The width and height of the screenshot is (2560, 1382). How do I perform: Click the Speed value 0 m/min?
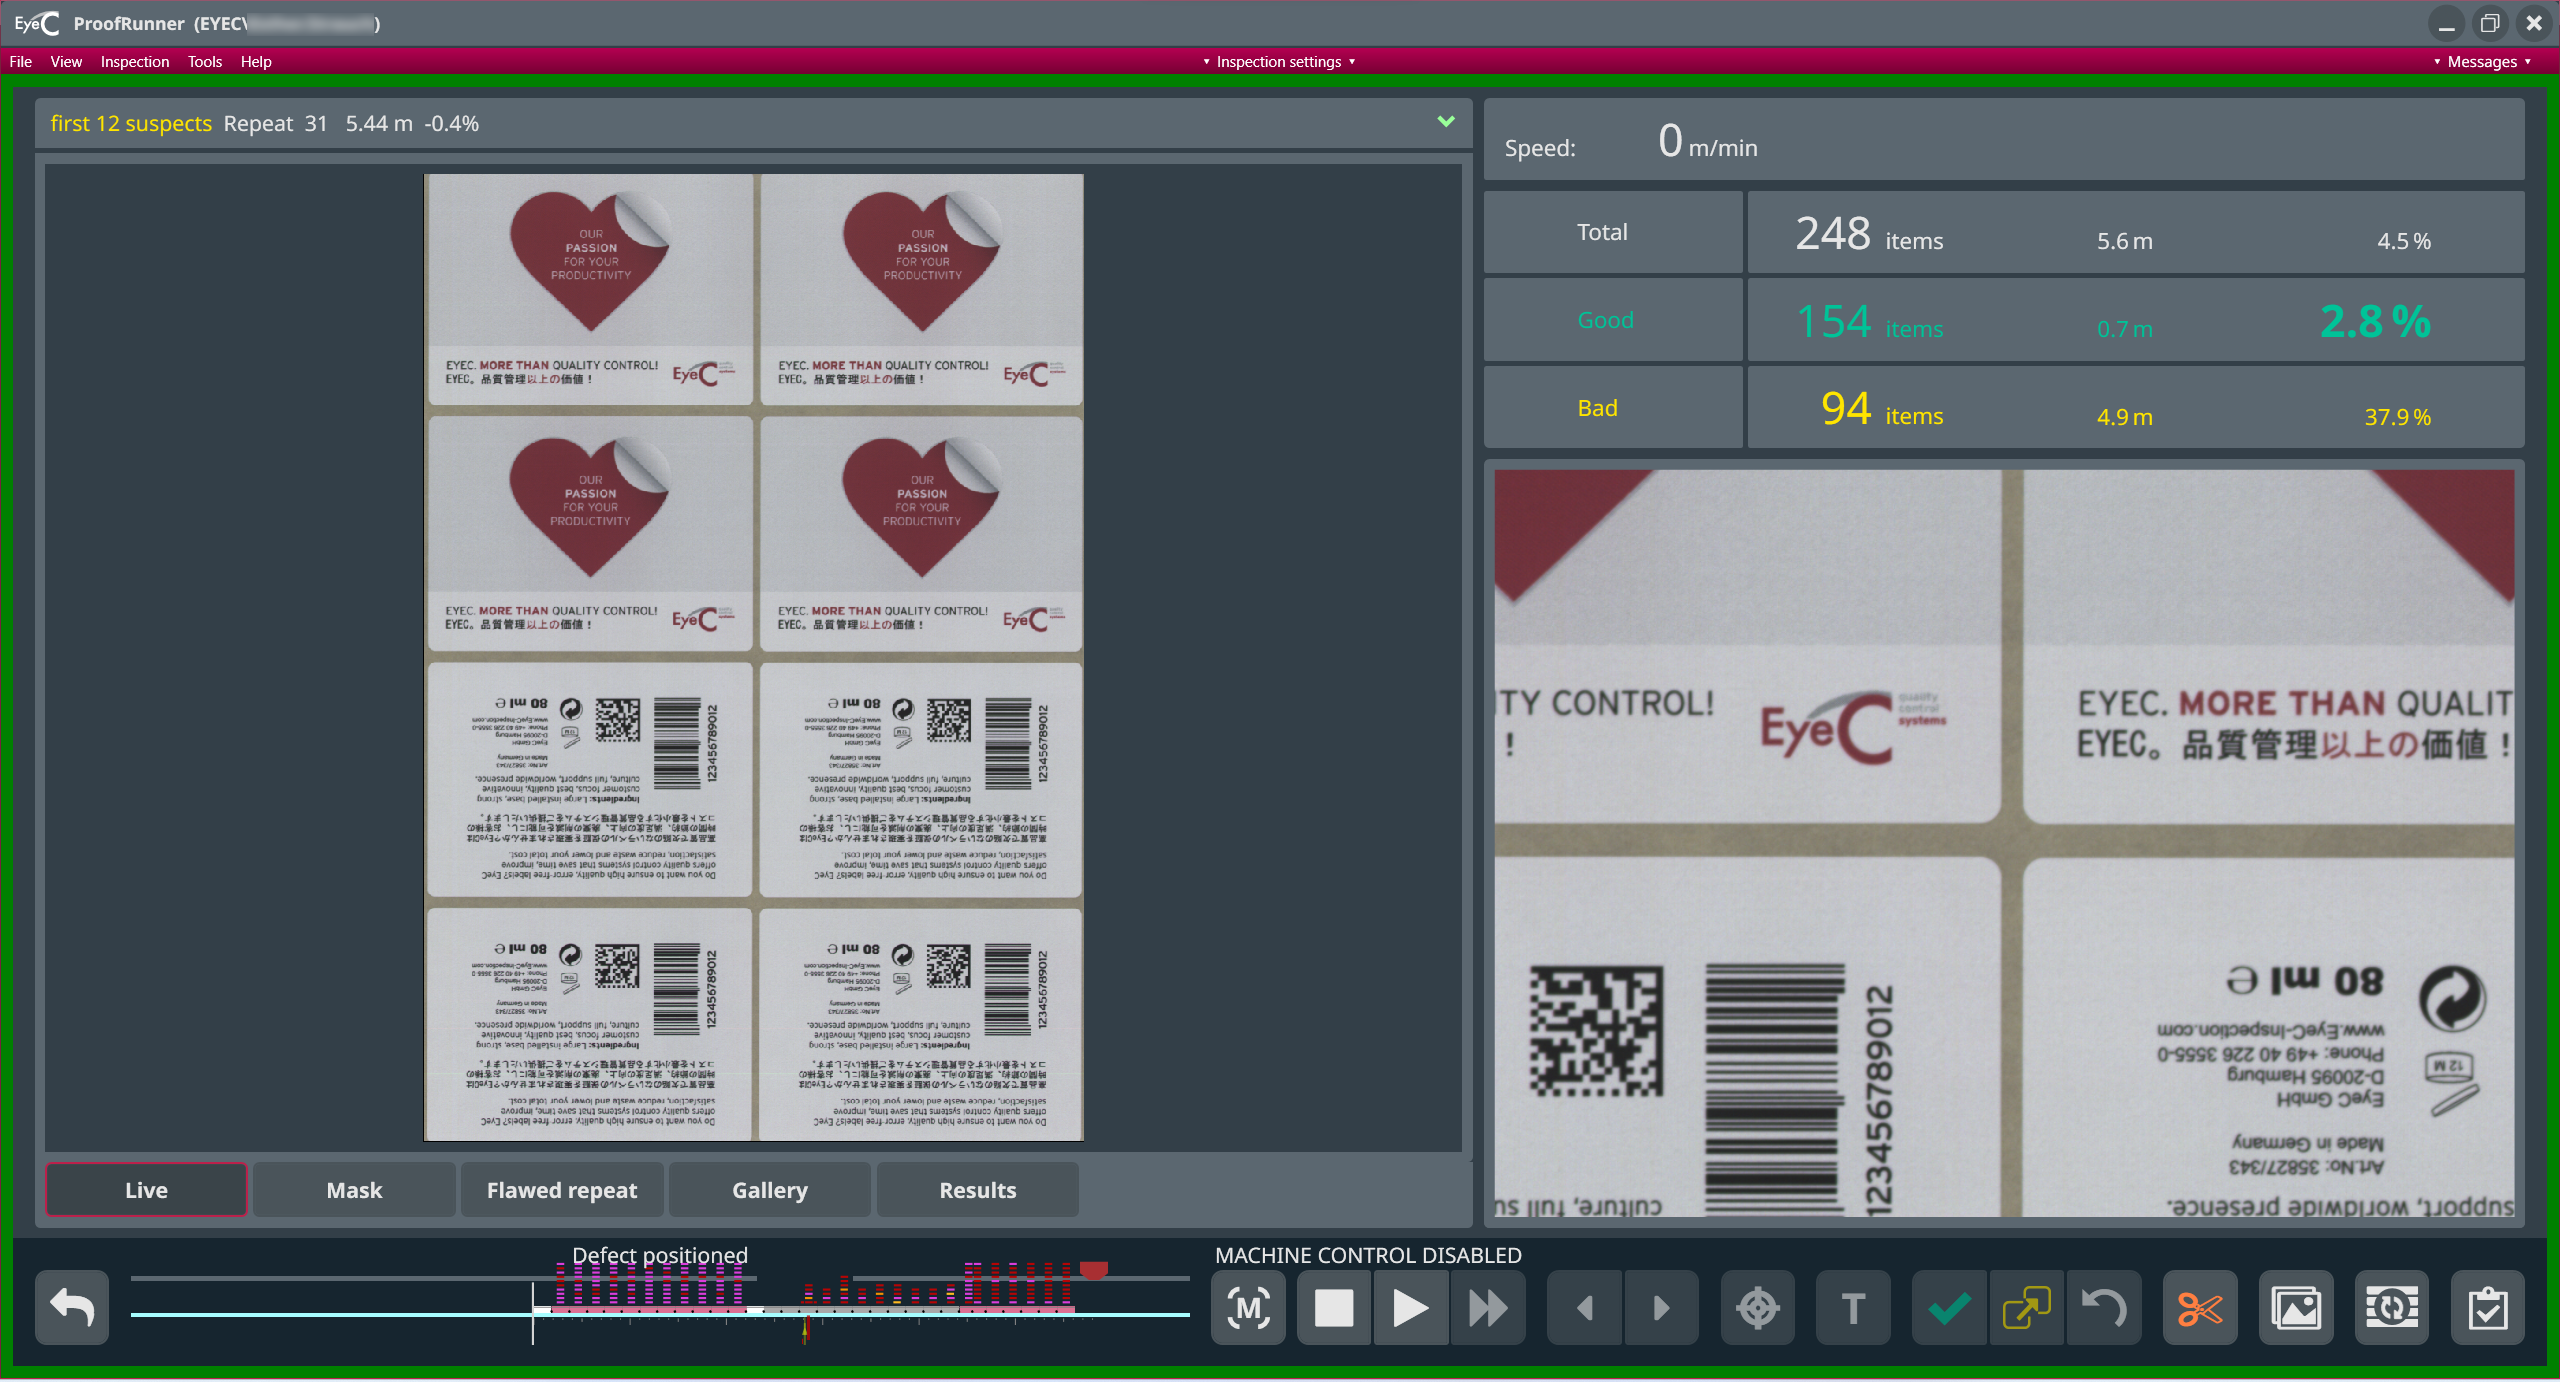[1707, 141]
